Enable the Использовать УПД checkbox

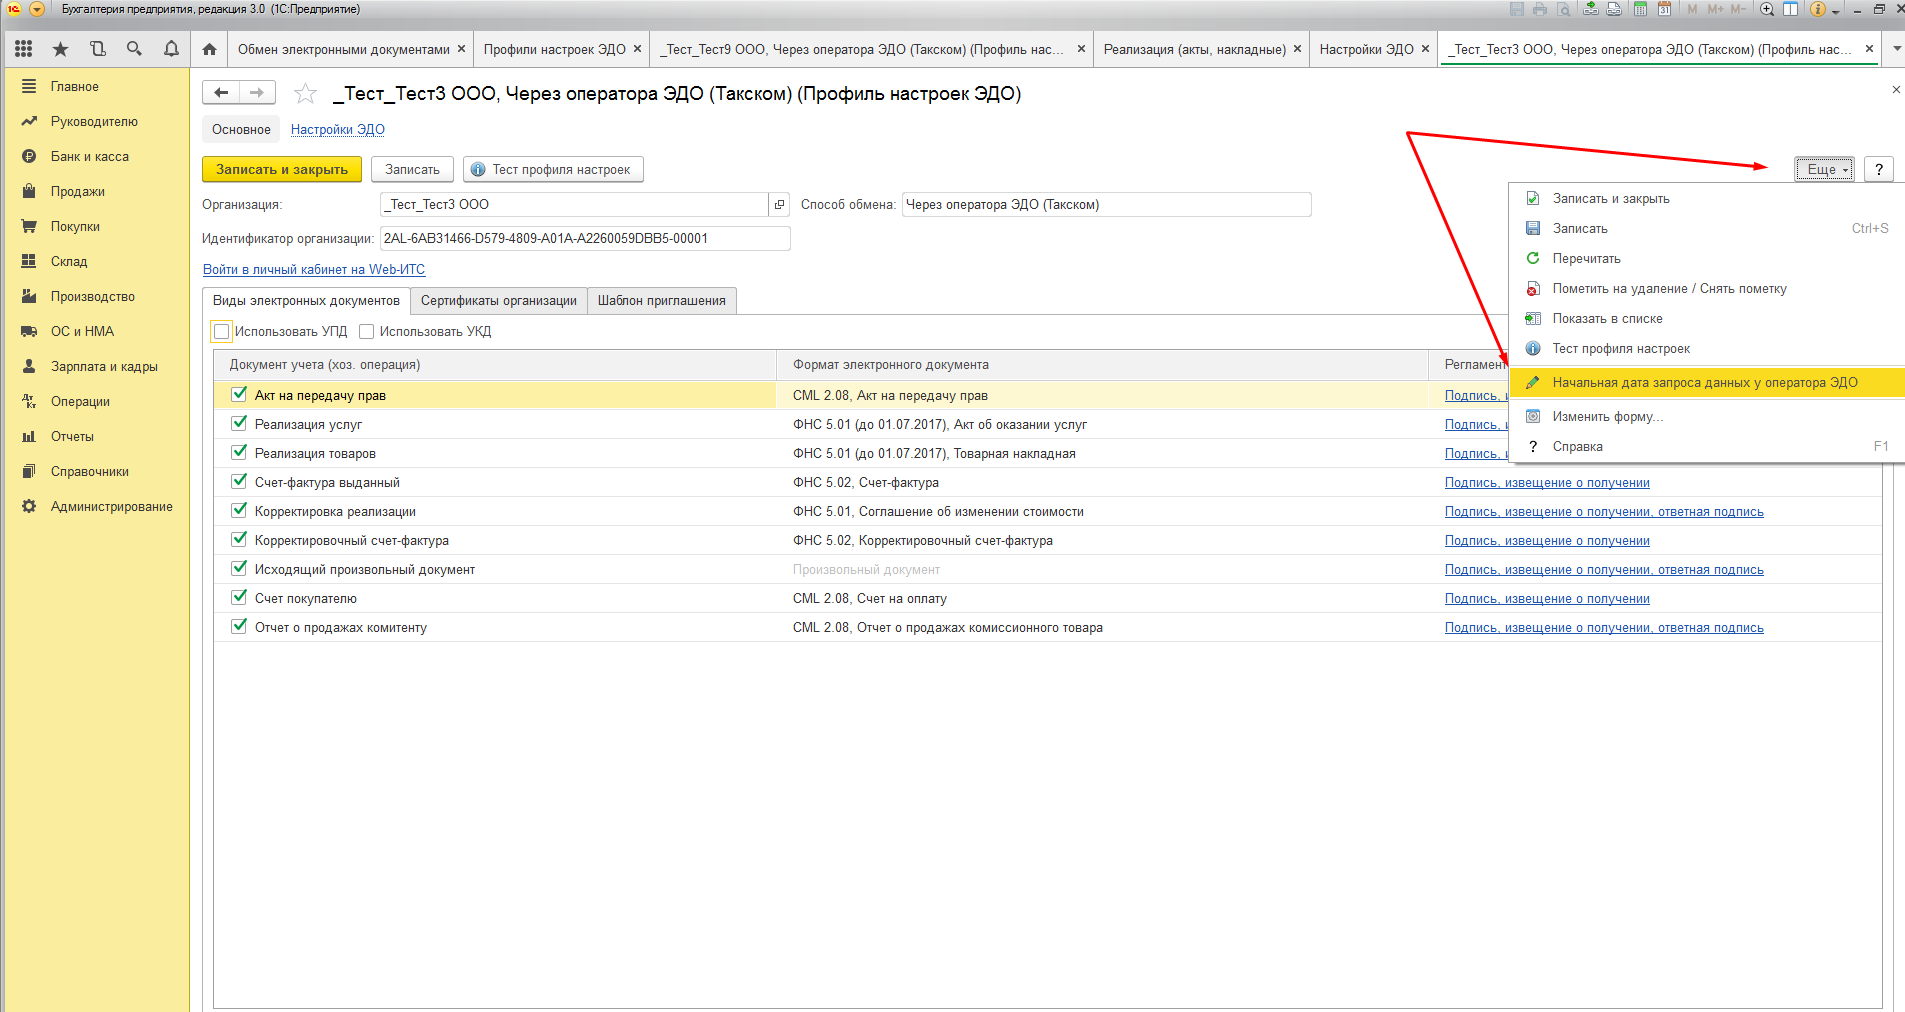coord(222,332)
